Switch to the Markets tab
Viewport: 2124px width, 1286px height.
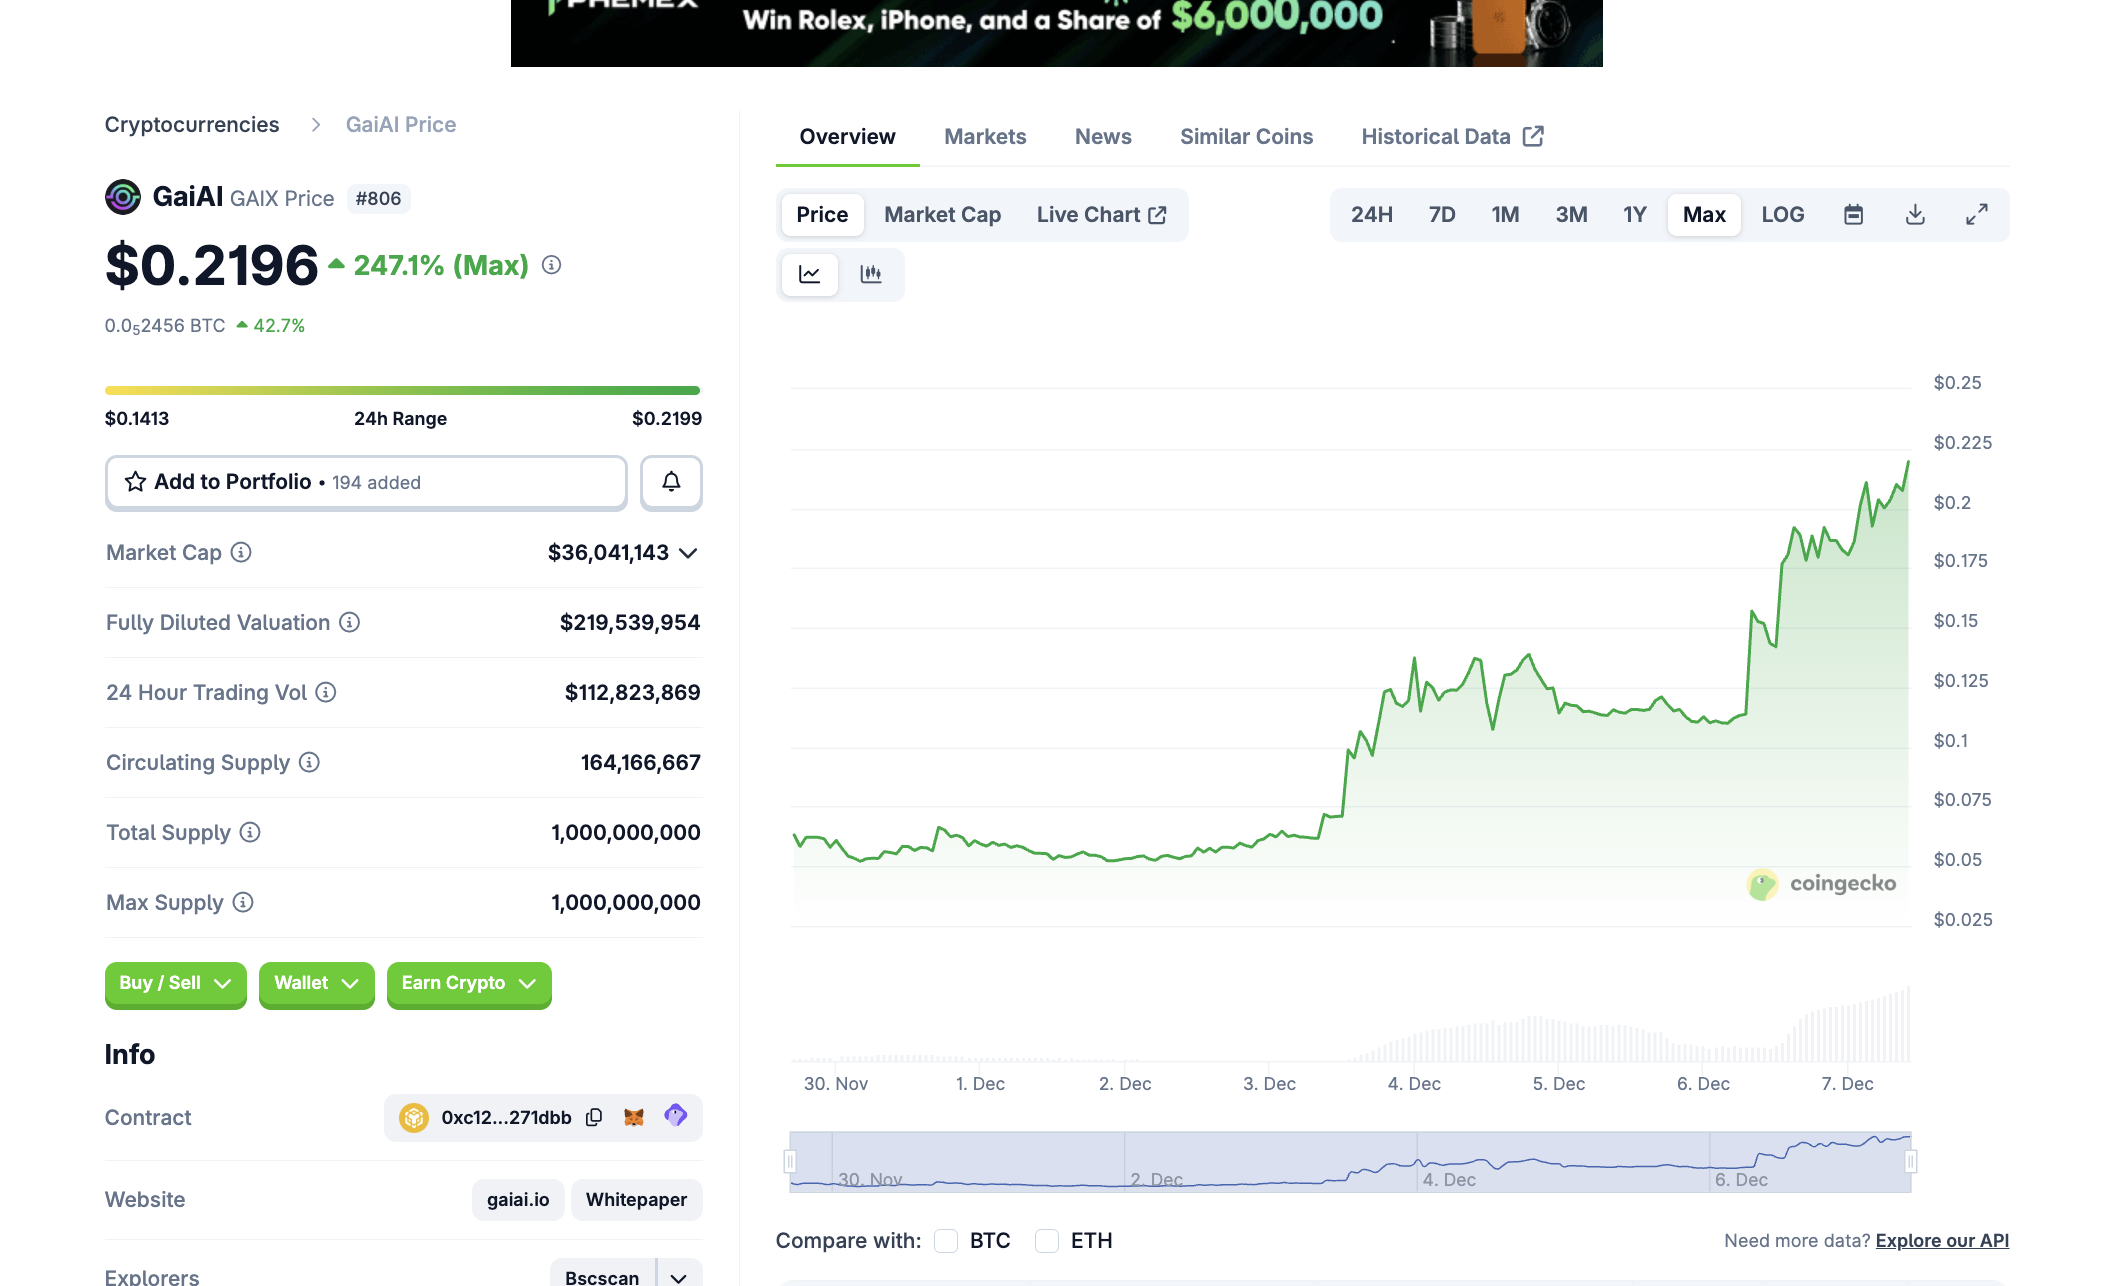(x=985, y=137)
